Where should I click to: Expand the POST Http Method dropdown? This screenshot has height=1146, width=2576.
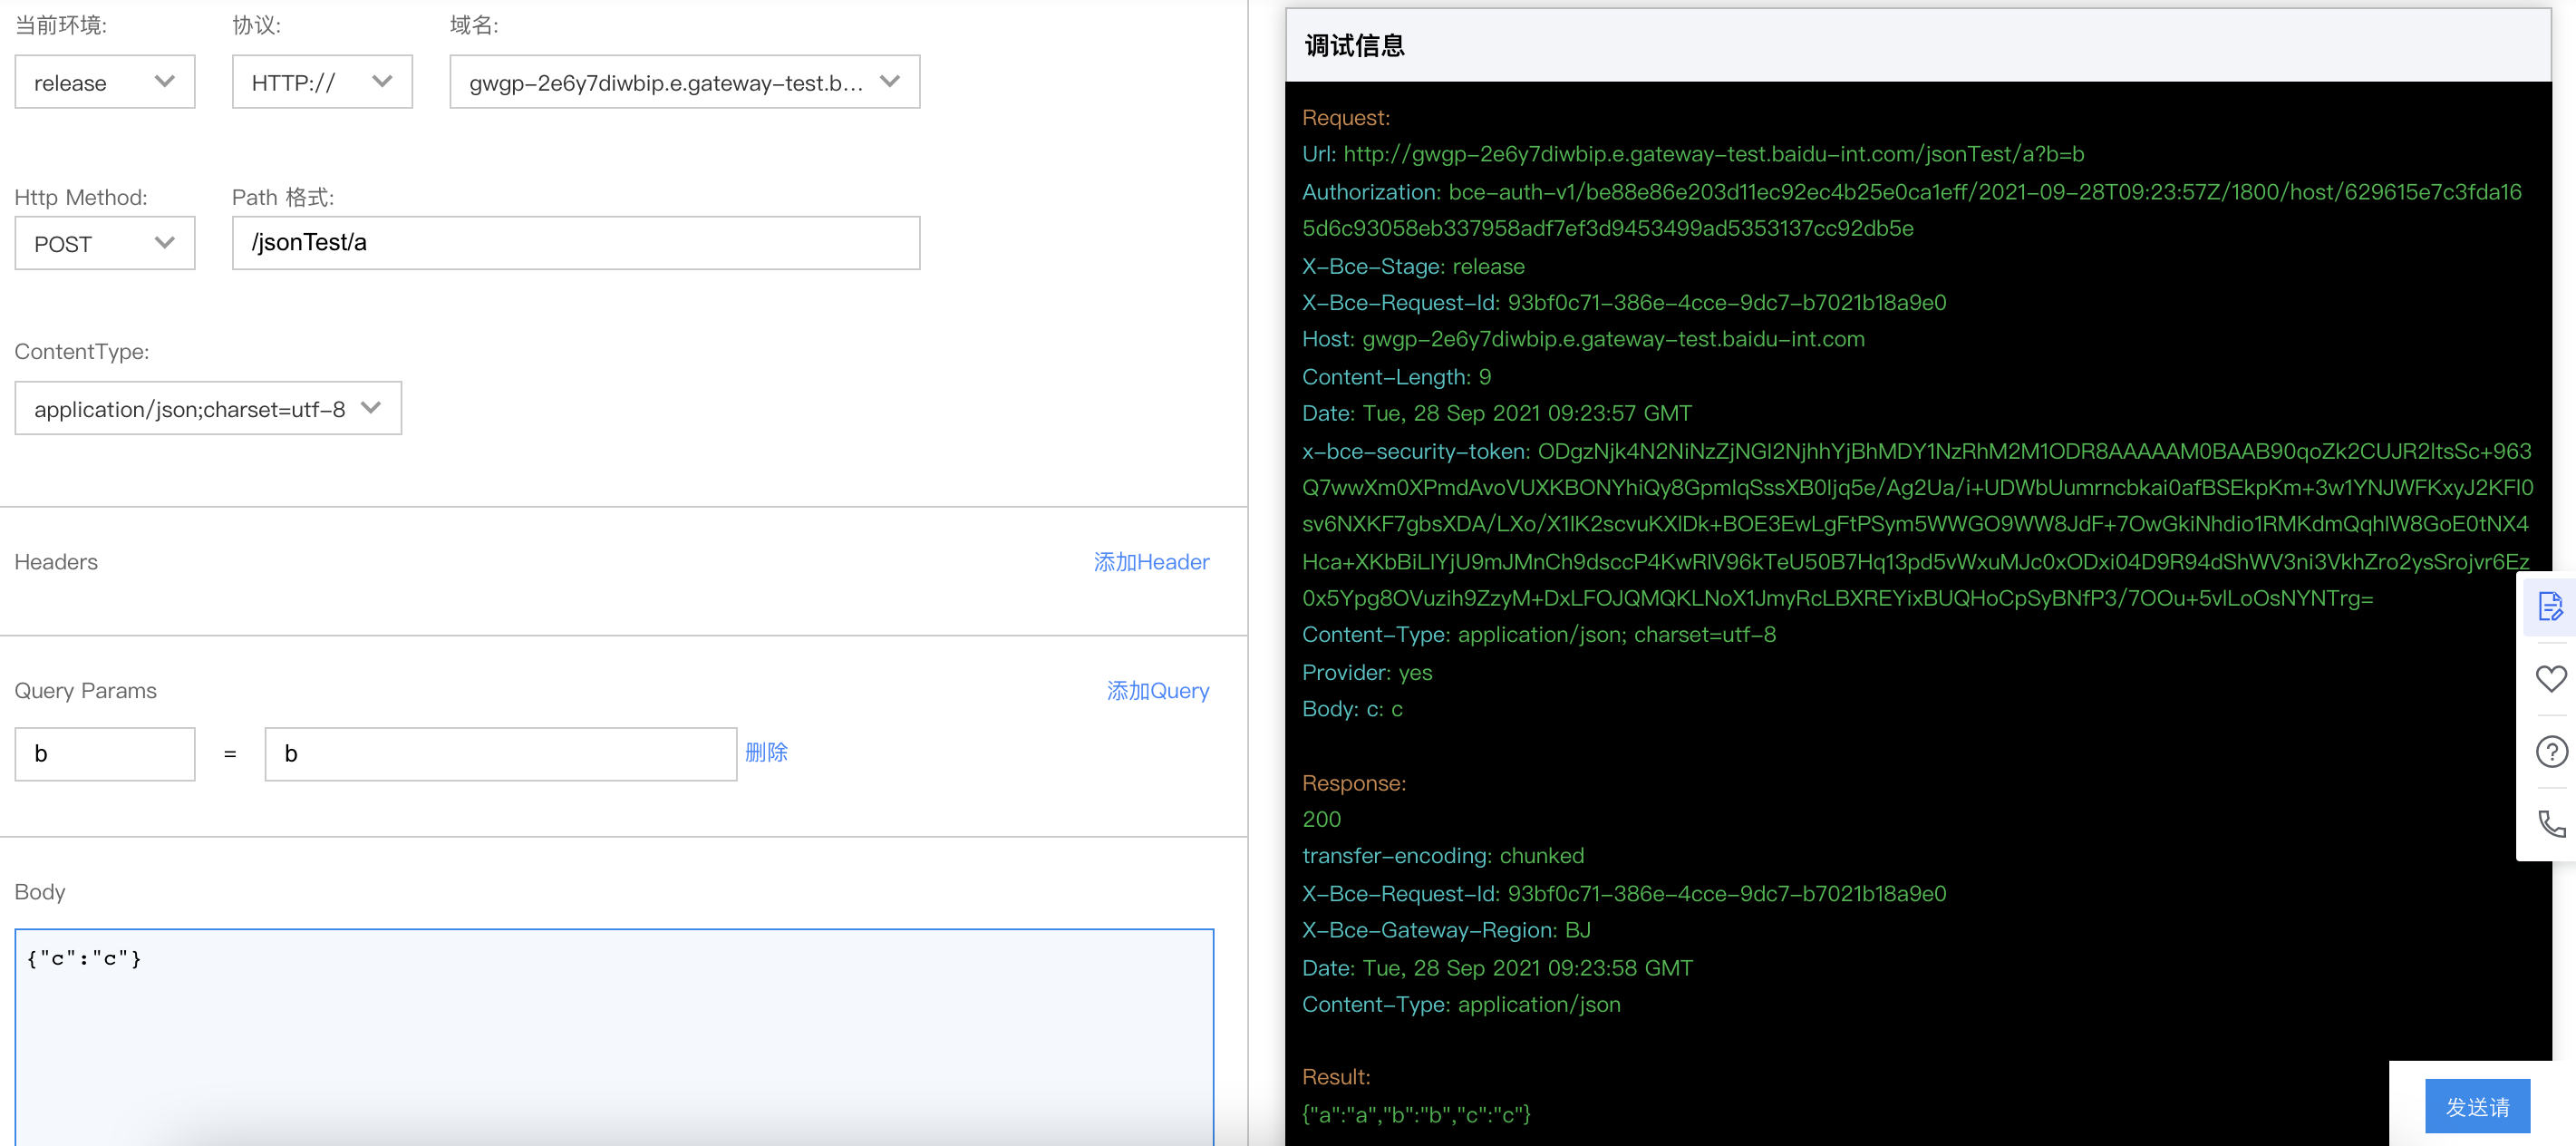tap(104, 244)
